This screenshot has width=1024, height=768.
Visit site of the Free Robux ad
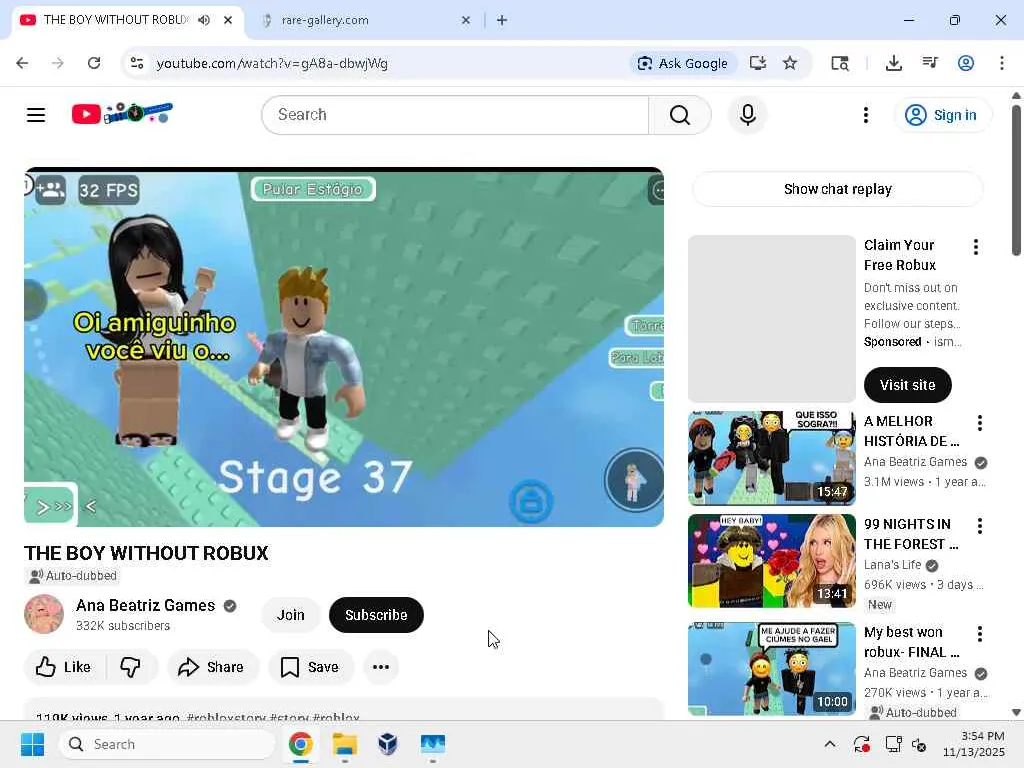[907, 385]
